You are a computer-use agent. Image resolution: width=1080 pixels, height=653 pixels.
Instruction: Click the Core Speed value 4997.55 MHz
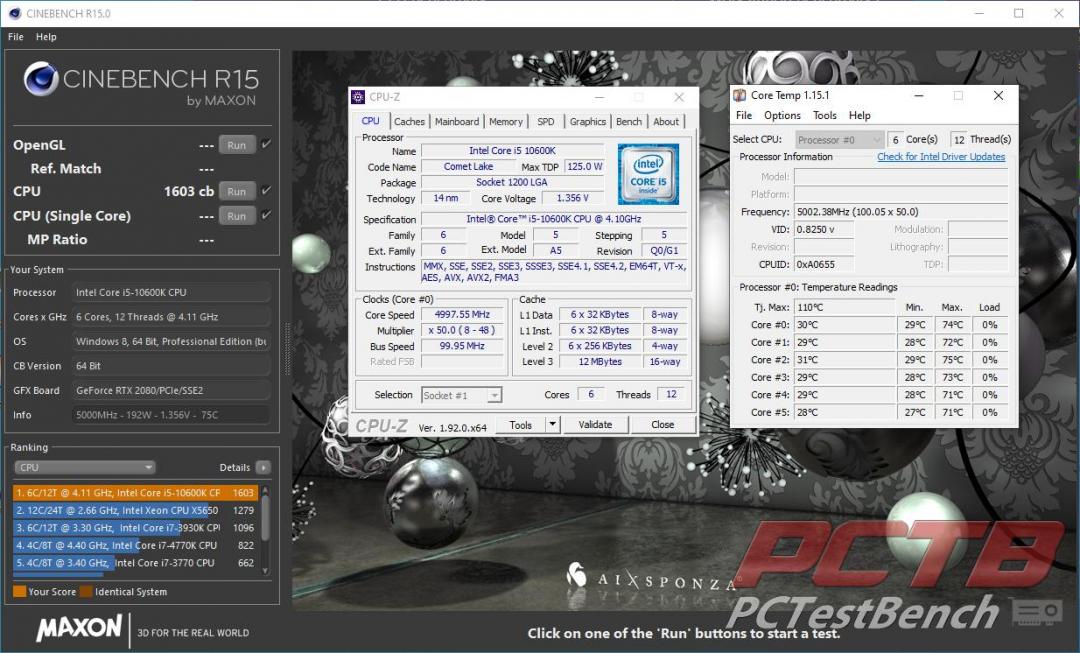(x=462, y=314)
